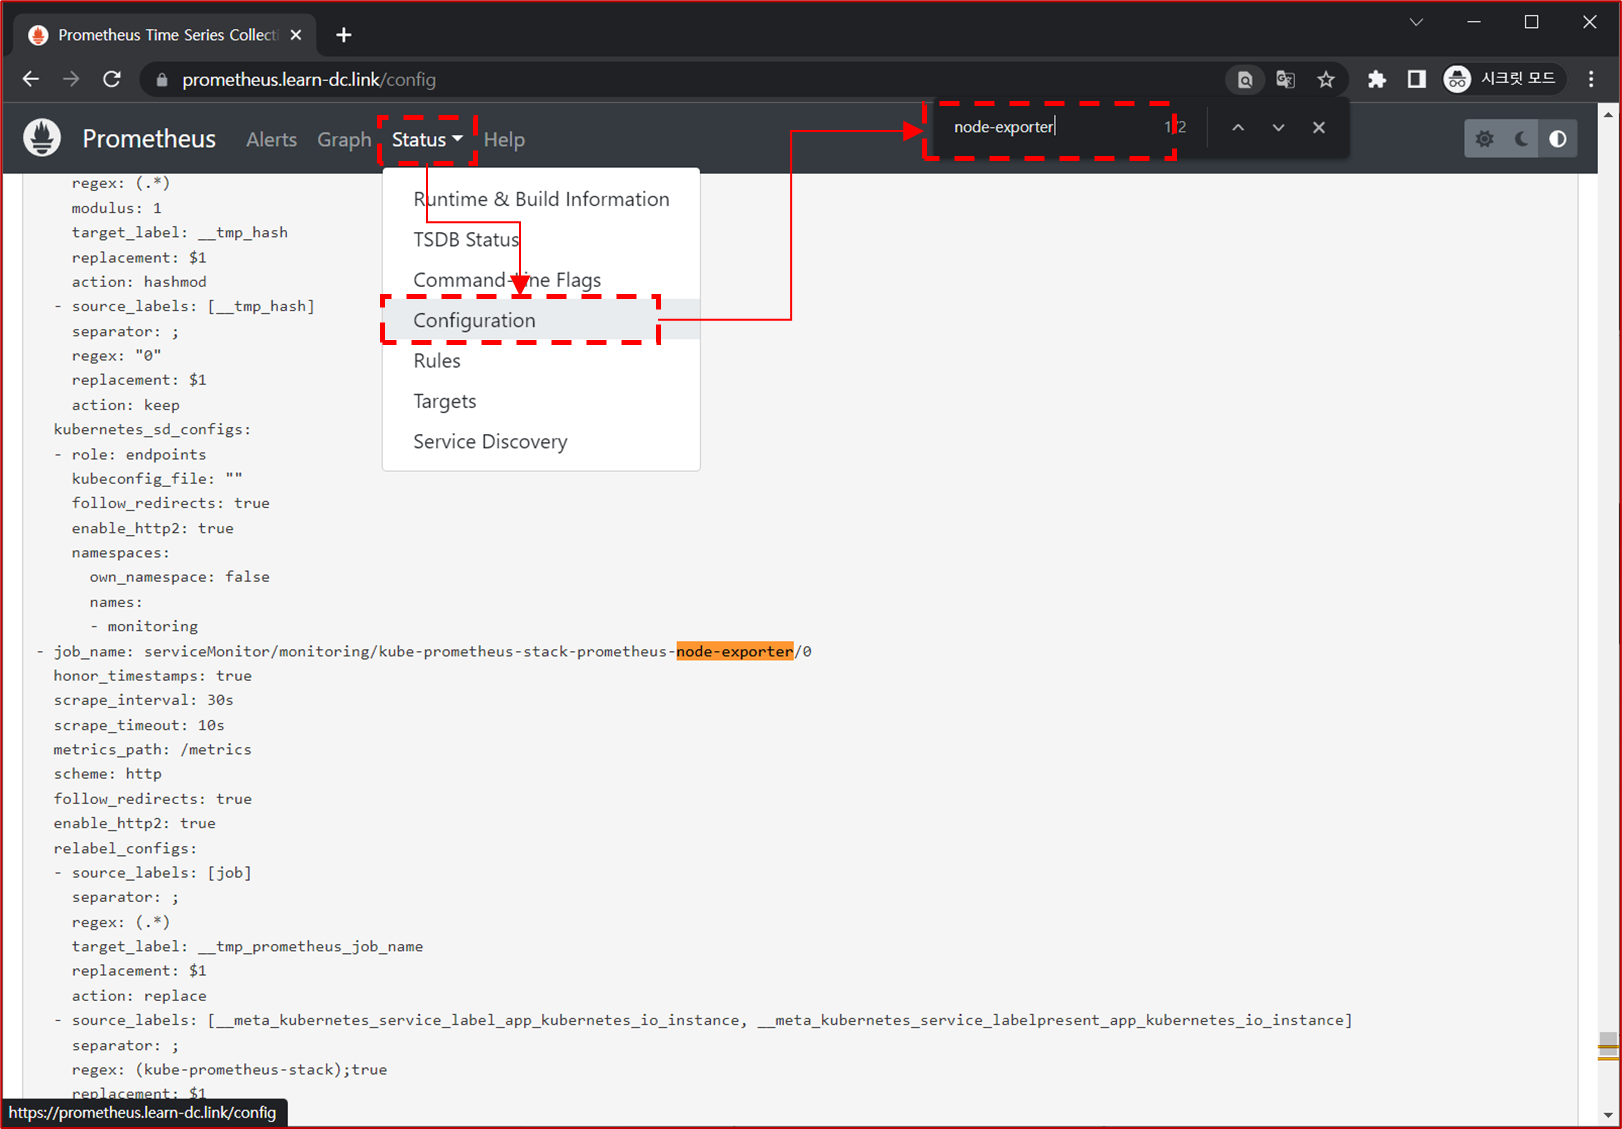This screenshot has width=1622, height=1129.
Task: Open the Chrome three-dot menu icon
Action: point(1591,79)
